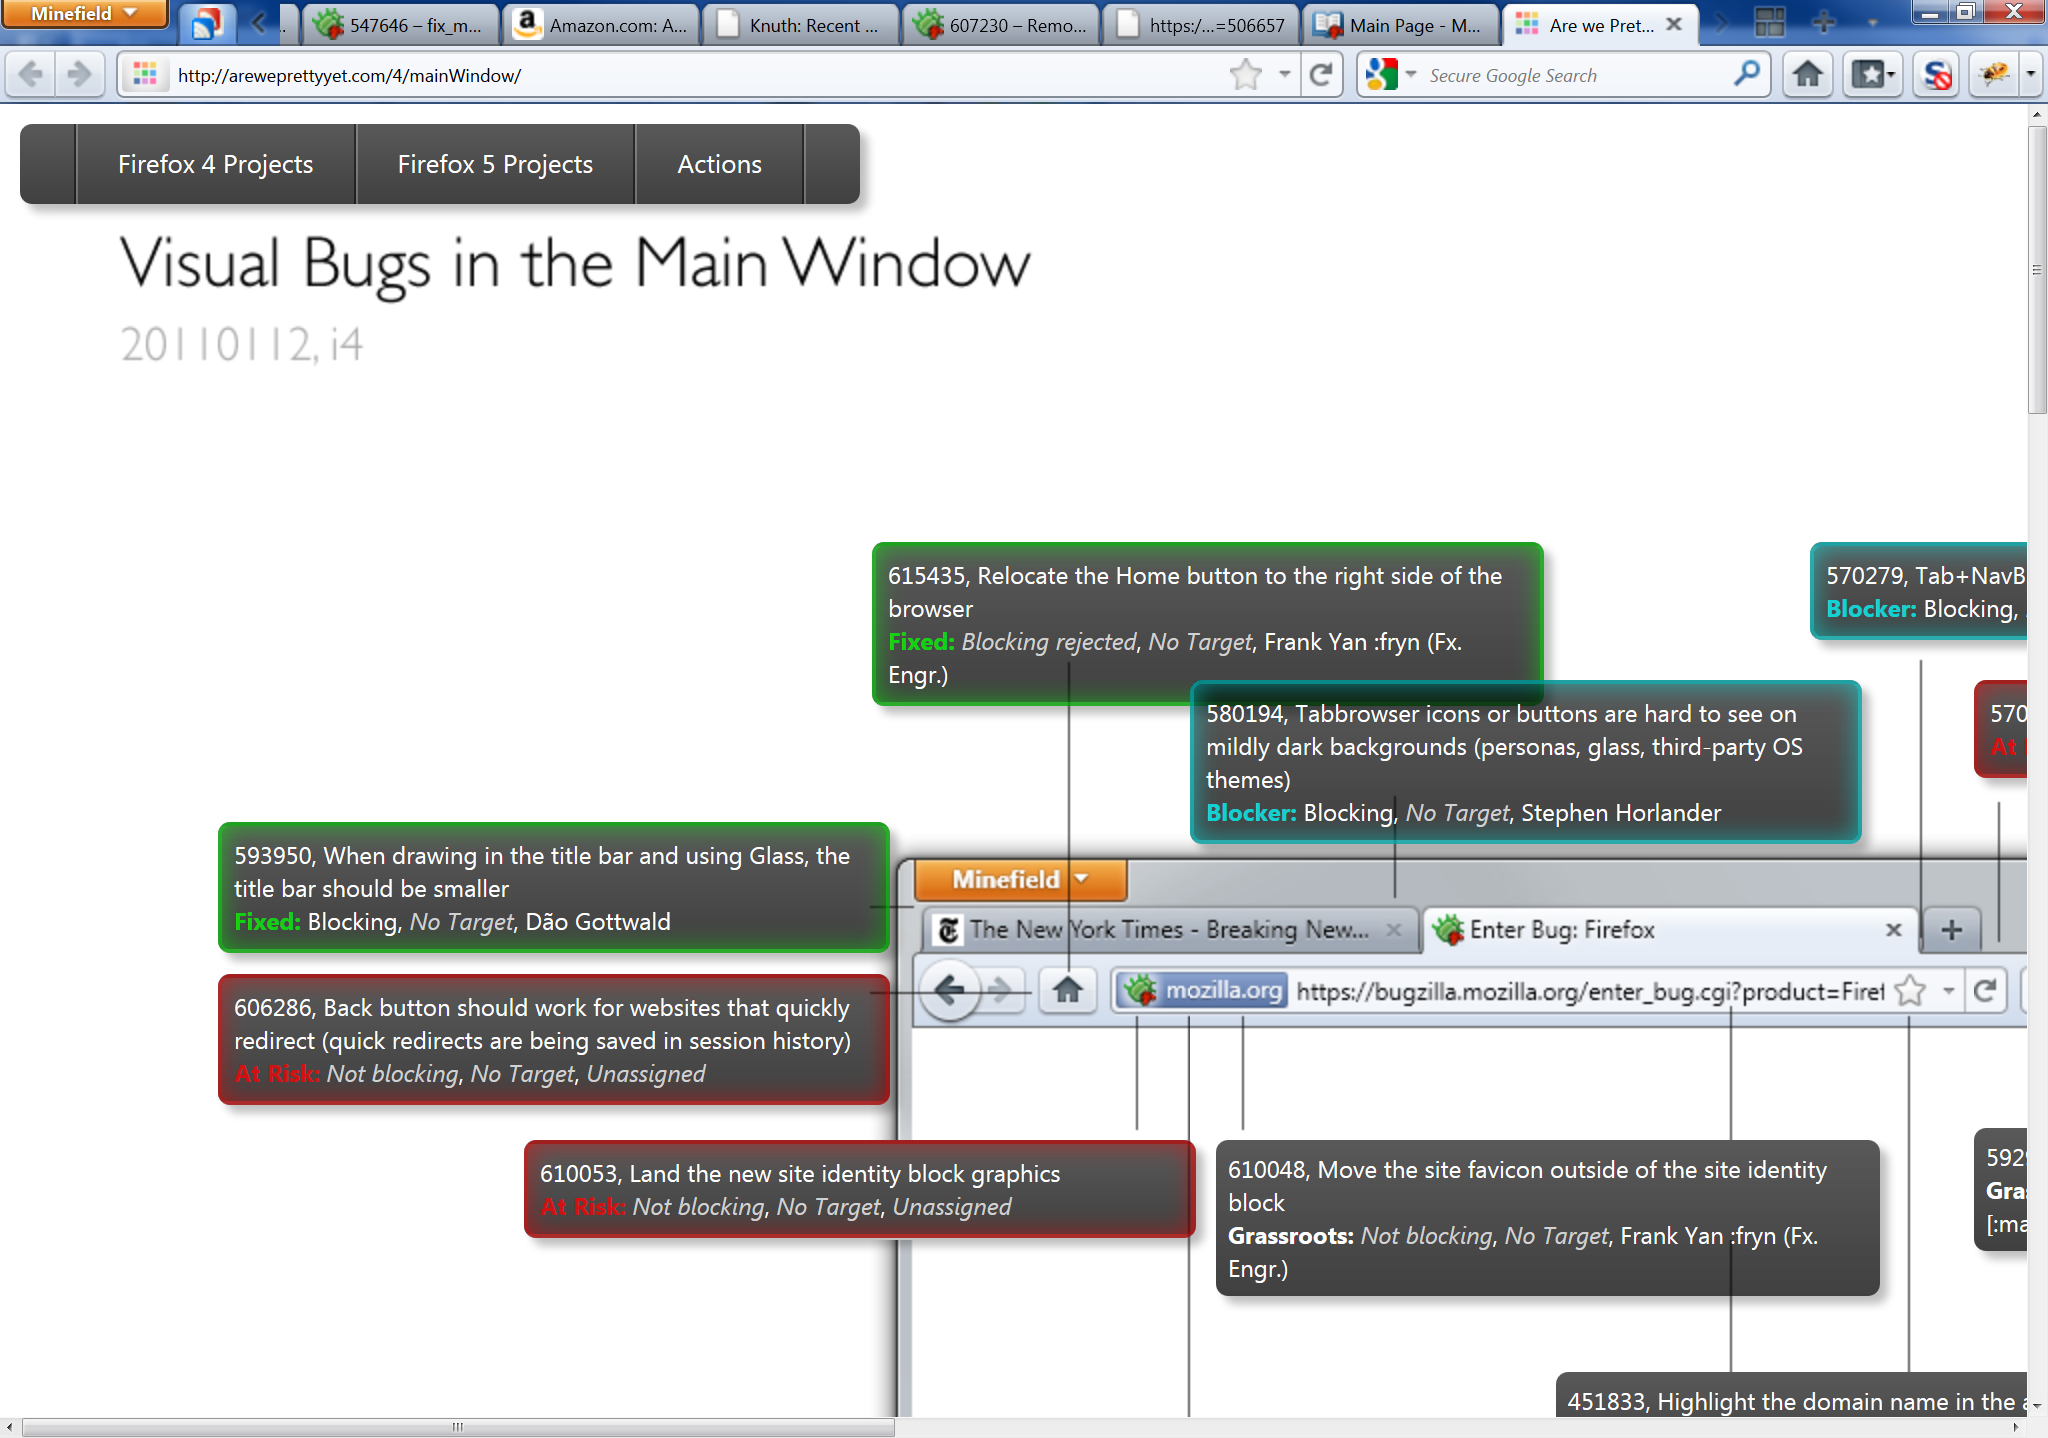Click the mozilla.org identity block in the mockup
This screenshot has height=1438, width=2048.
1202,990
